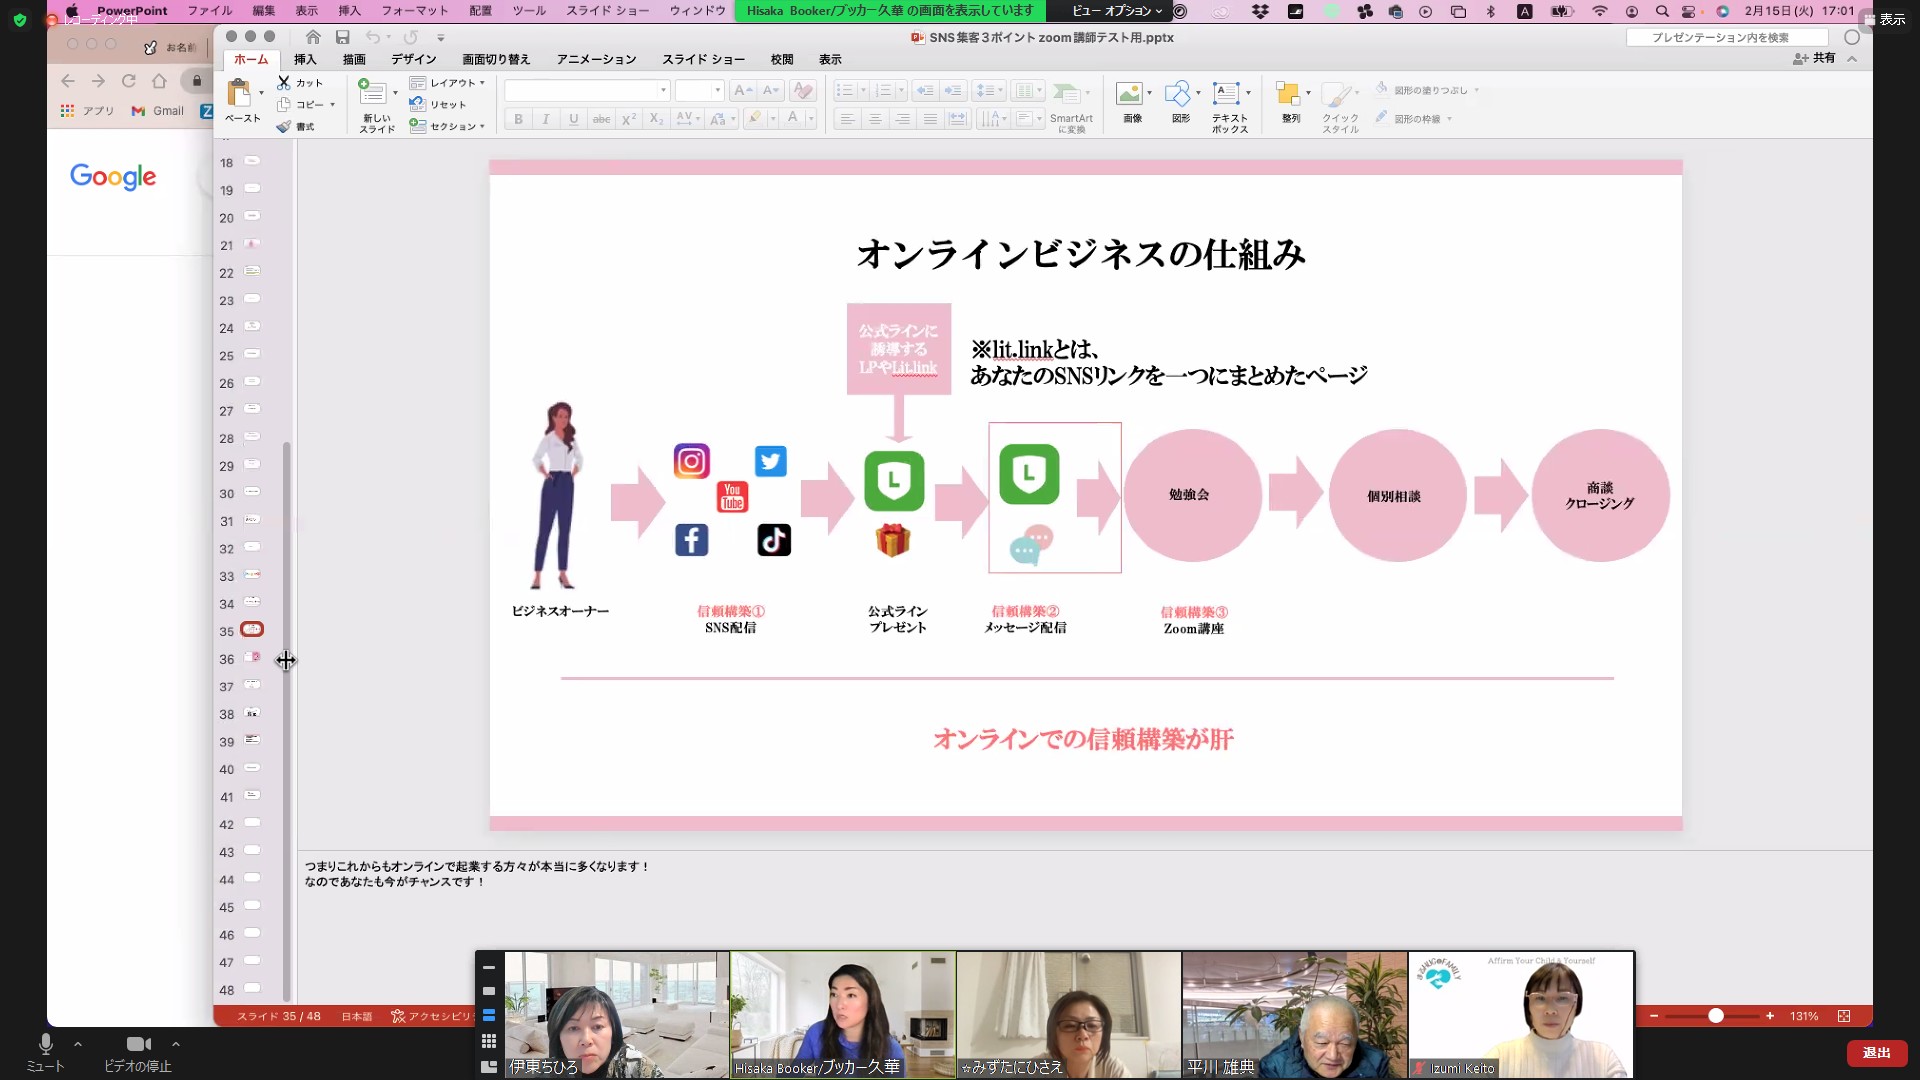Click the zoom out minus button
This screenshot has height=1080, width=1920.
pos(1654,1016)
